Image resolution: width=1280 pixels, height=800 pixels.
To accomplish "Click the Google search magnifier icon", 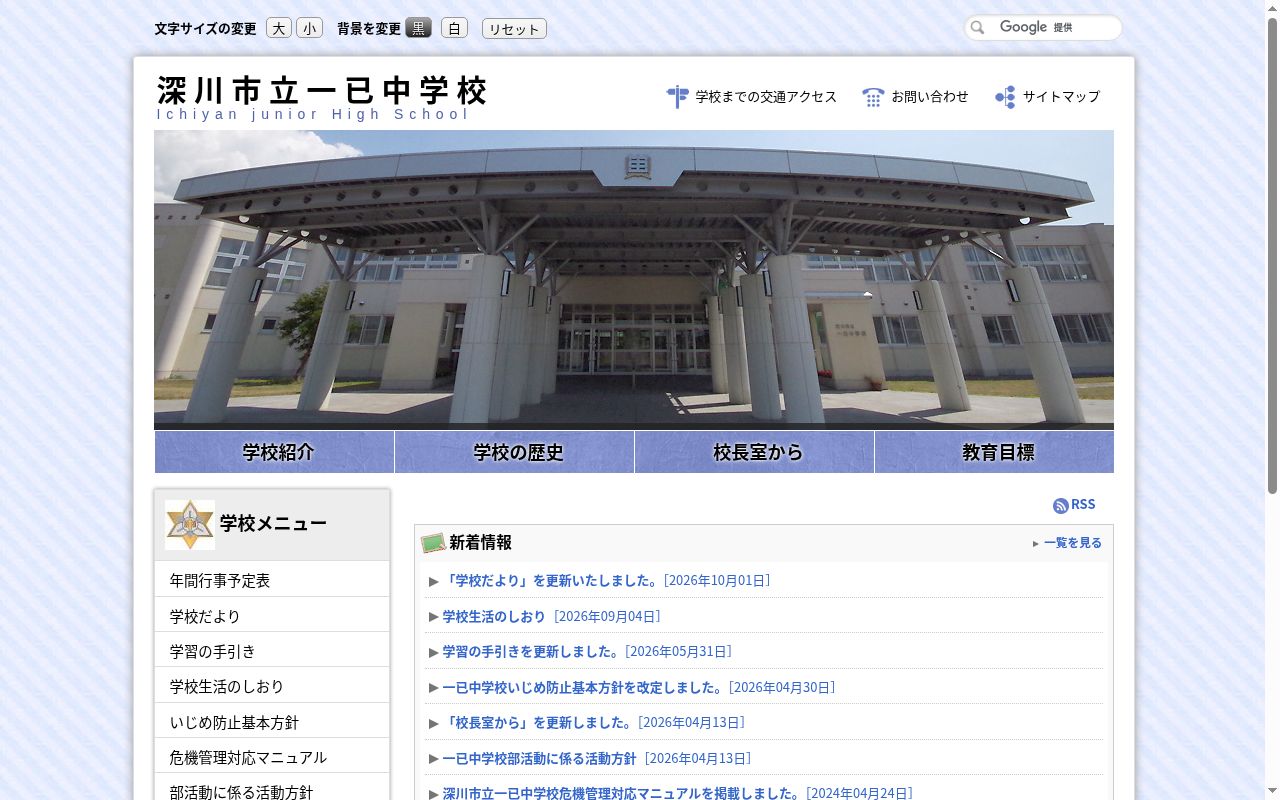I will coord(978,28).
